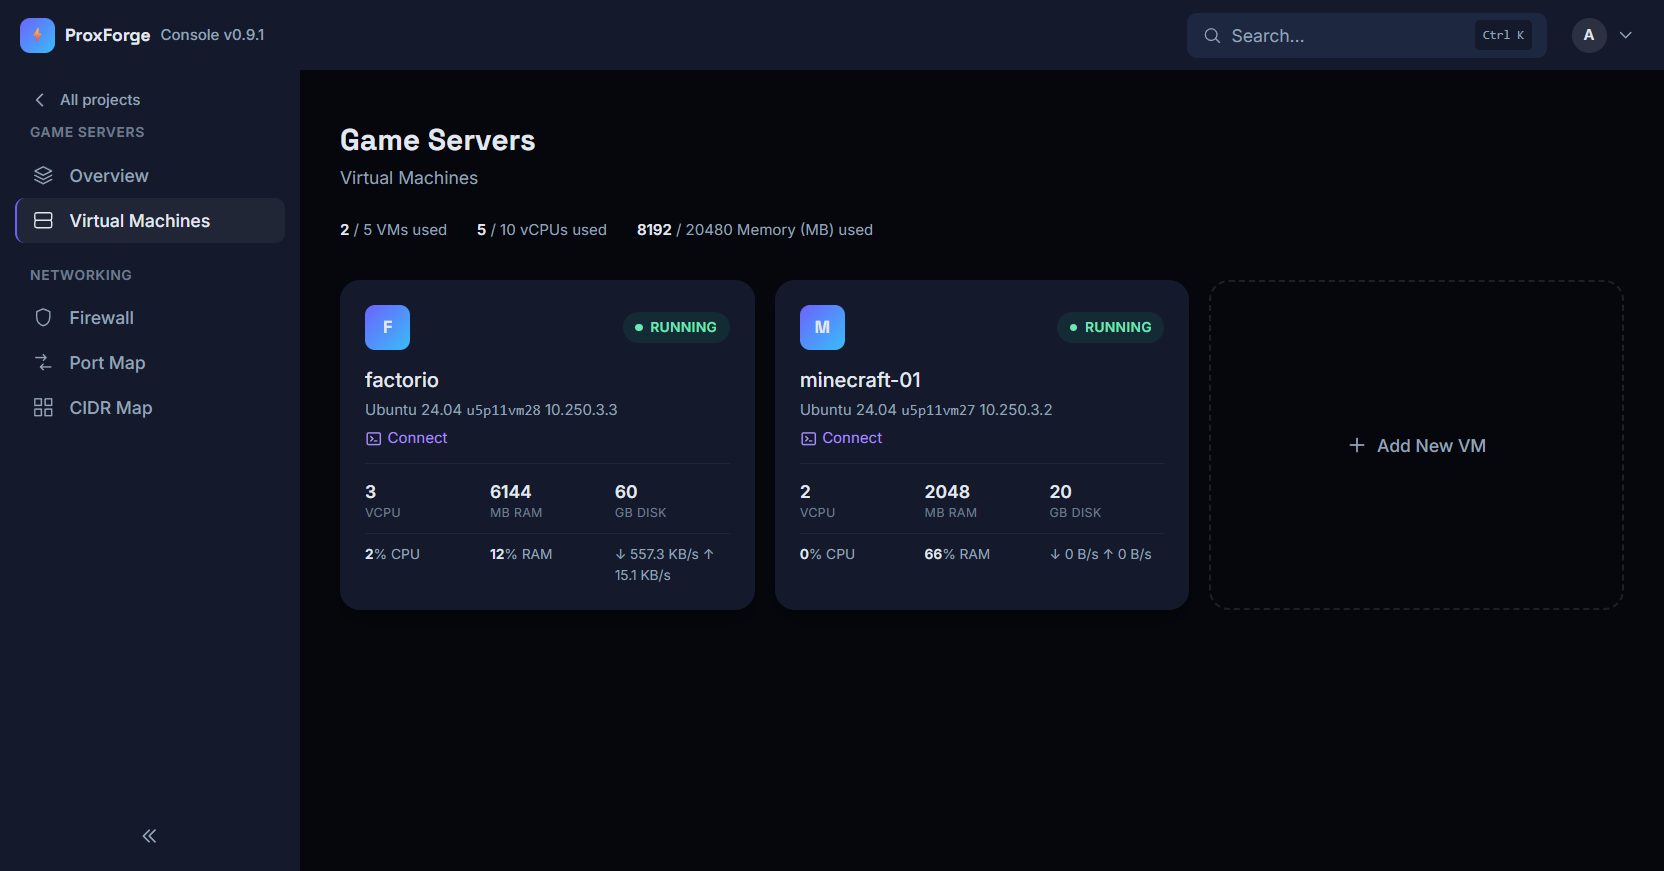This screenshot has width=1664, height=871.
Task: Open Port Map in sidebar
Action: tap(150, 363)
